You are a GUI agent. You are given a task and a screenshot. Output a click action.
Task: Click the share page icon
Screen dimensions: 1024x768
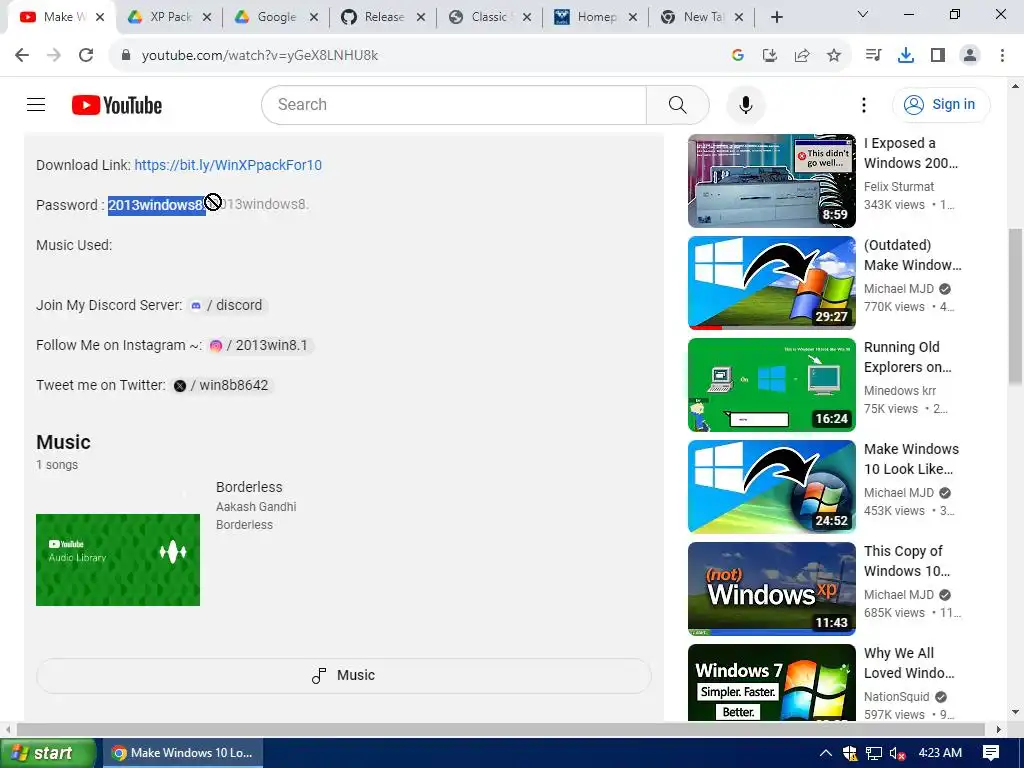(x=802, y=56)
